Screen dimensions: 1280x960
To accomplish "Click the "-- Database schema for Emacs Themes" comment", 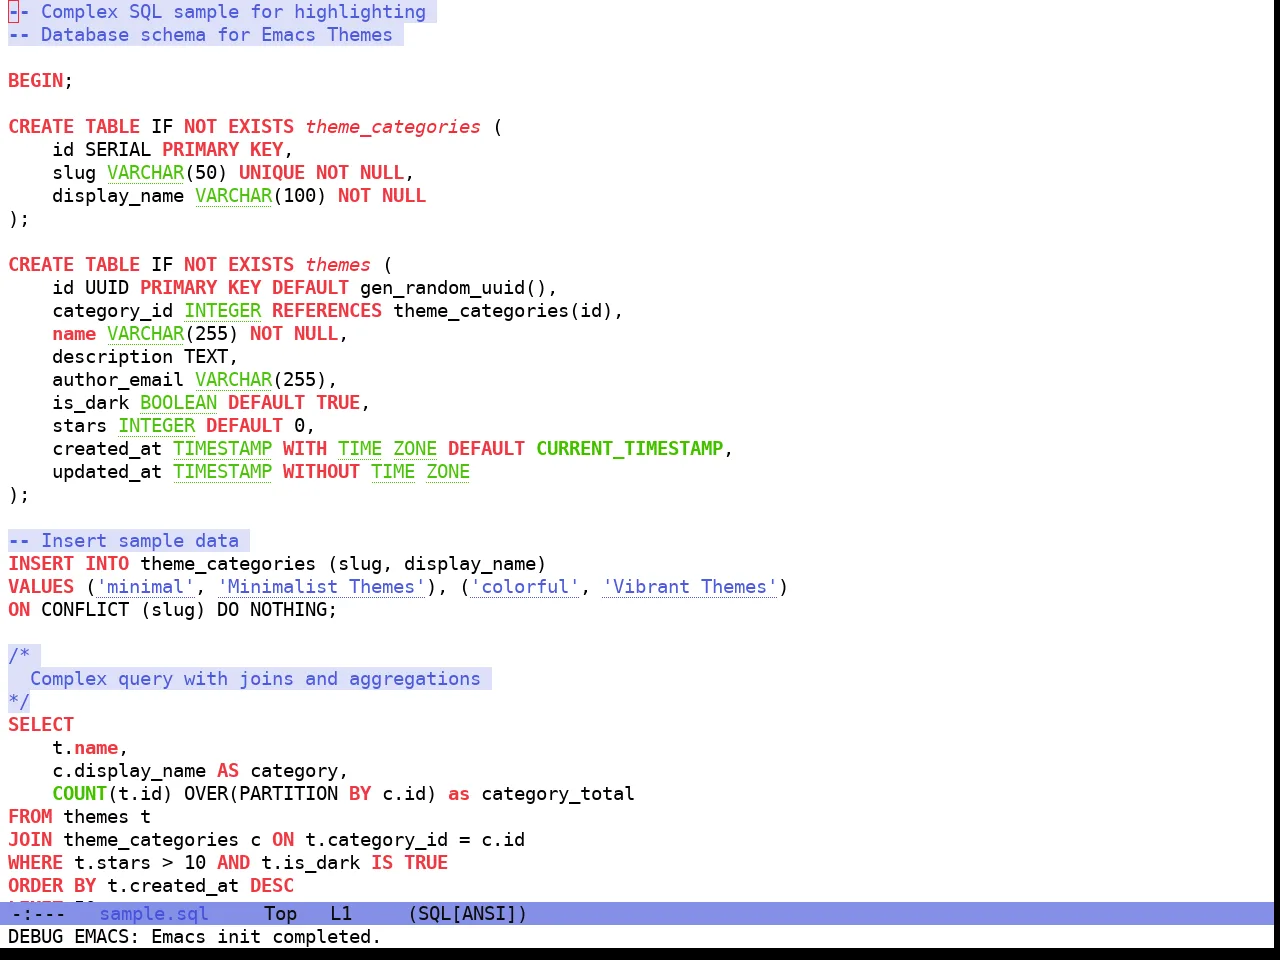I will coord(200,35).
